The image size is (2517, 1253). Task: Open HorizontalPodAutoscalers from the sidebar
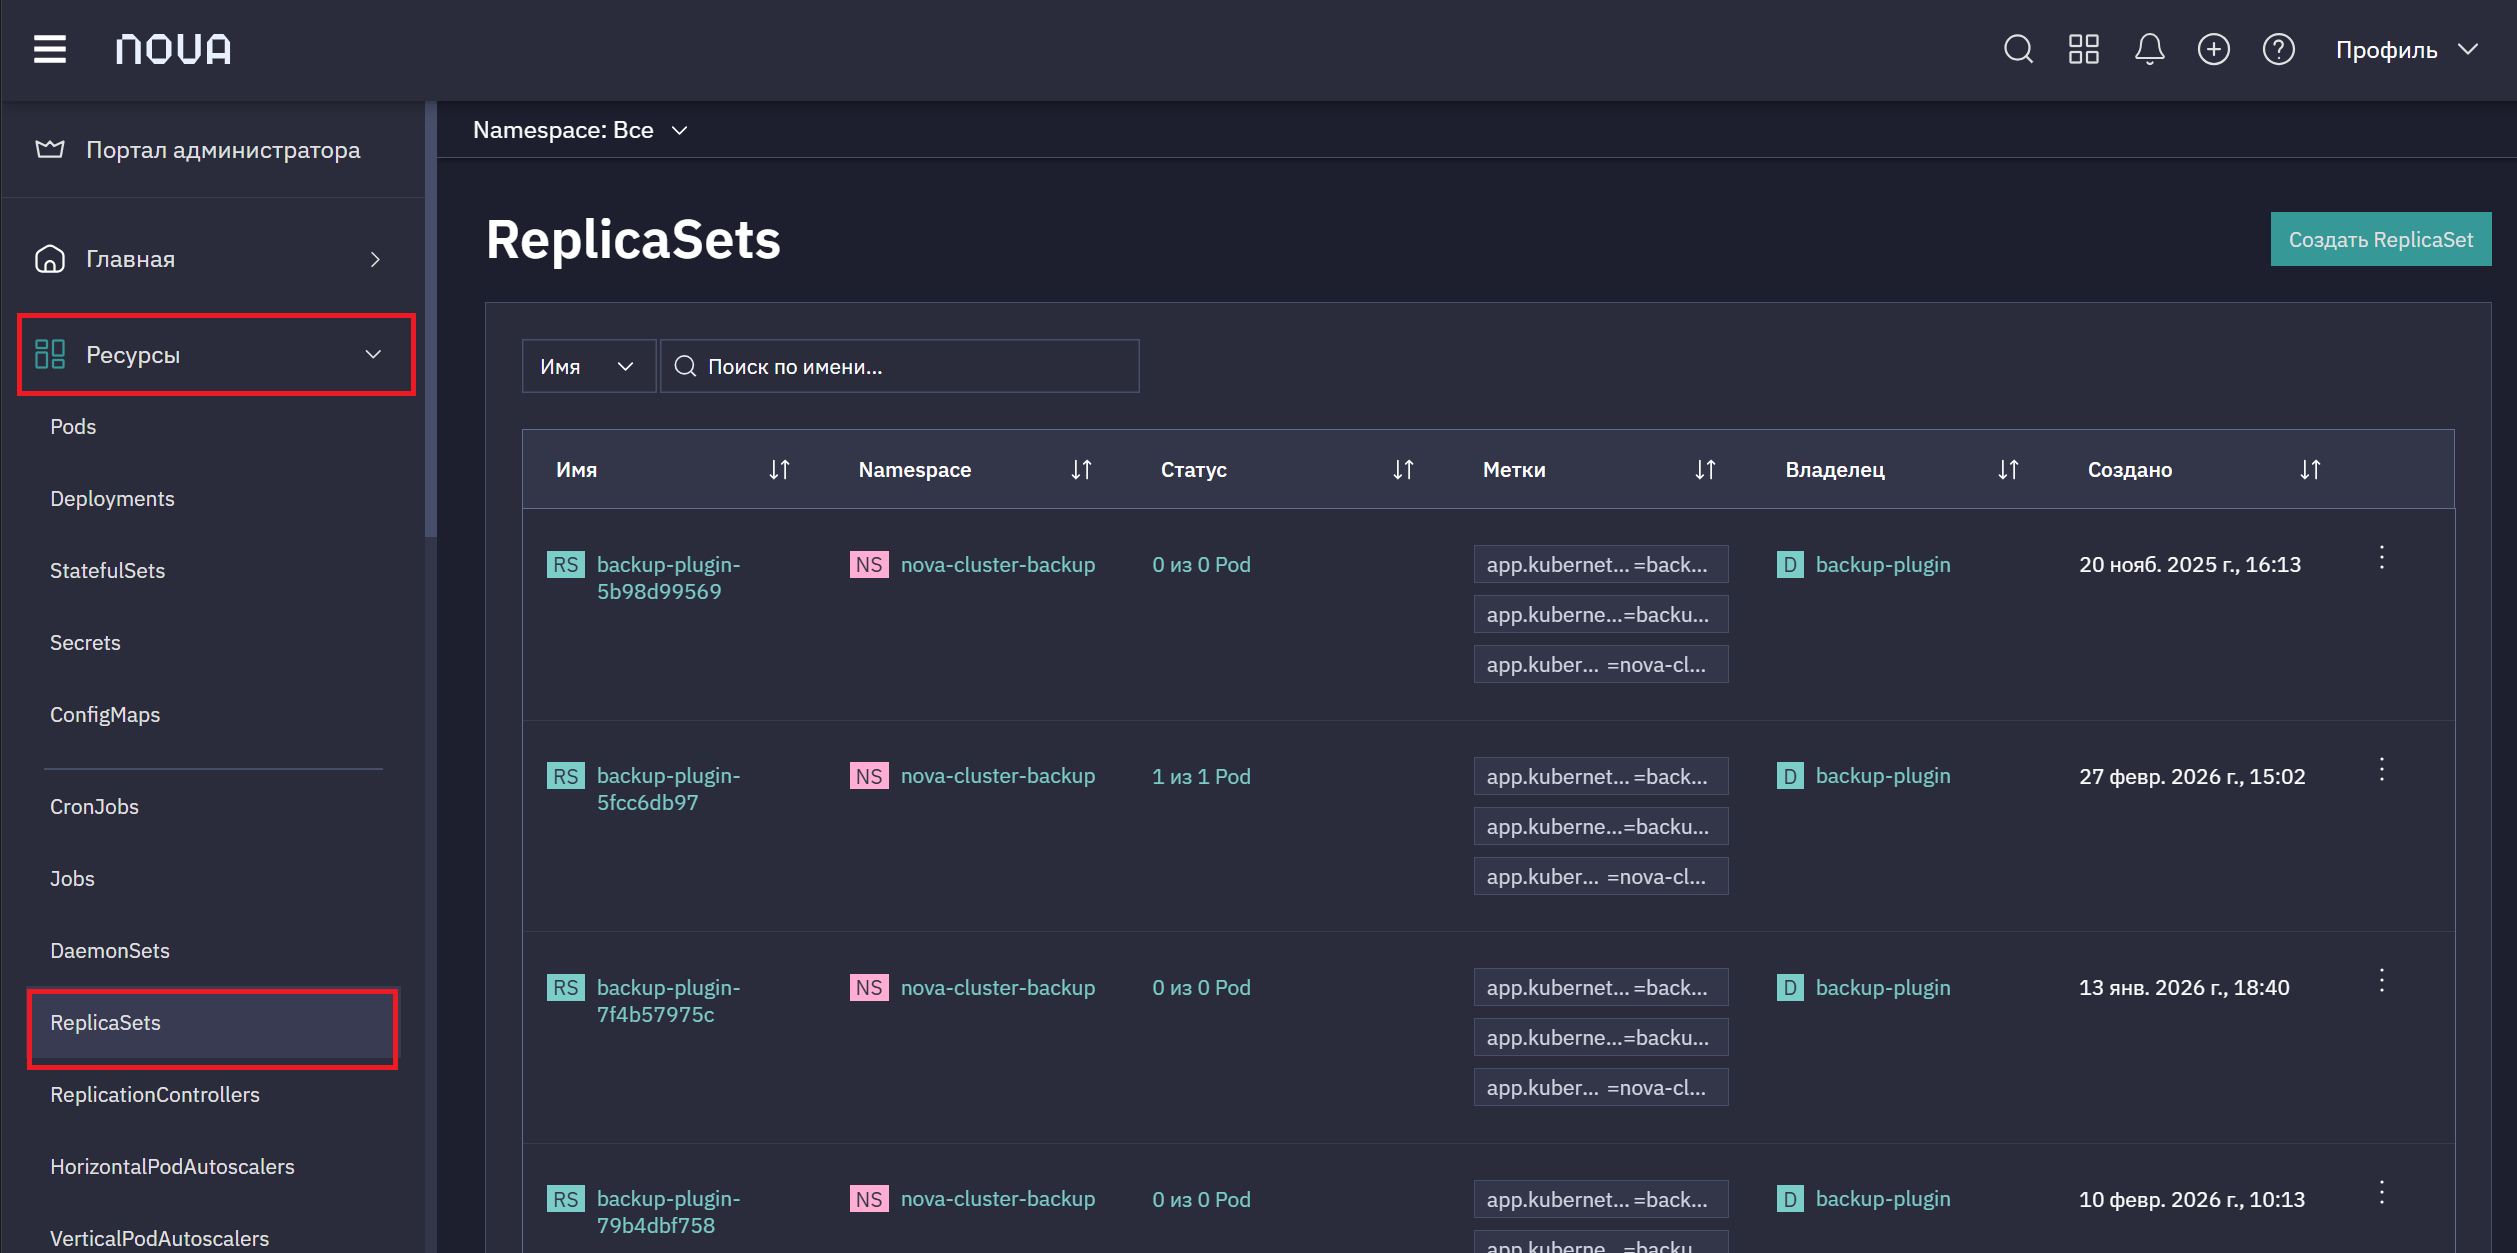pyautogui.click(x=172, y=1167)
